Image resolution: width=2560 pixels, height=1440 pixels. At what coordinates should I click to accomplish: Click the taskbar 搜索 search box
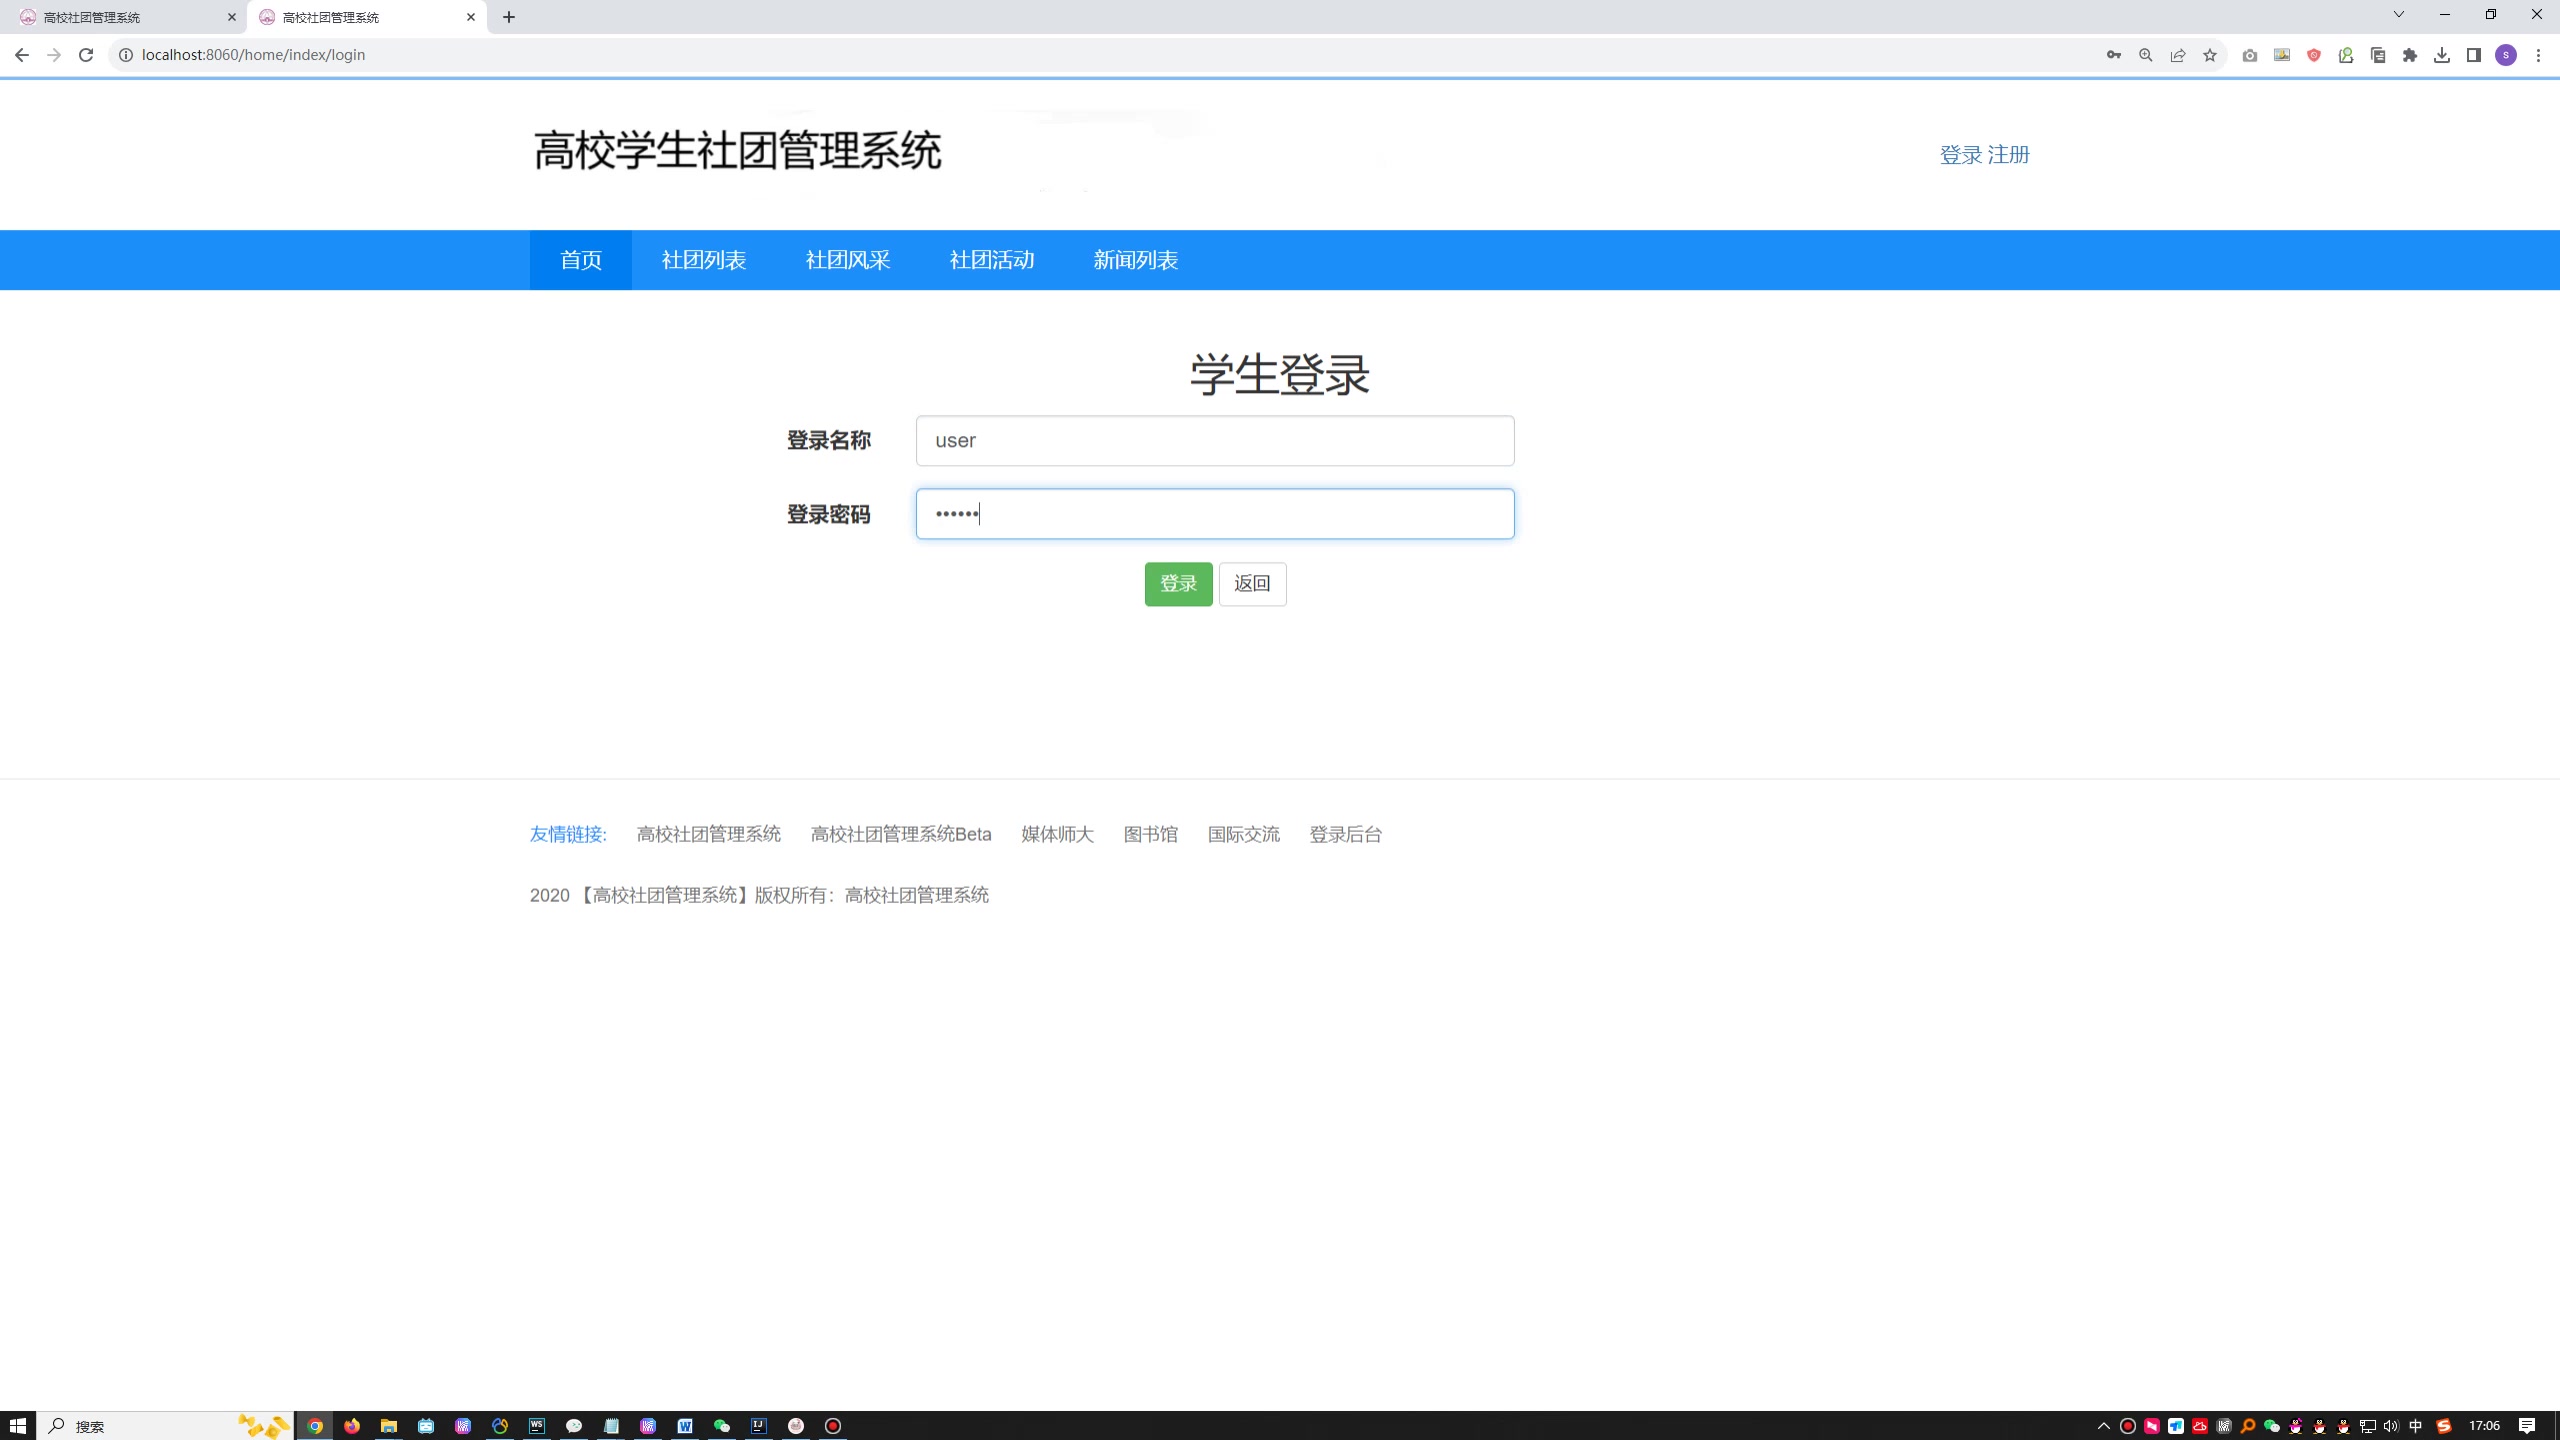(165, 1426)
